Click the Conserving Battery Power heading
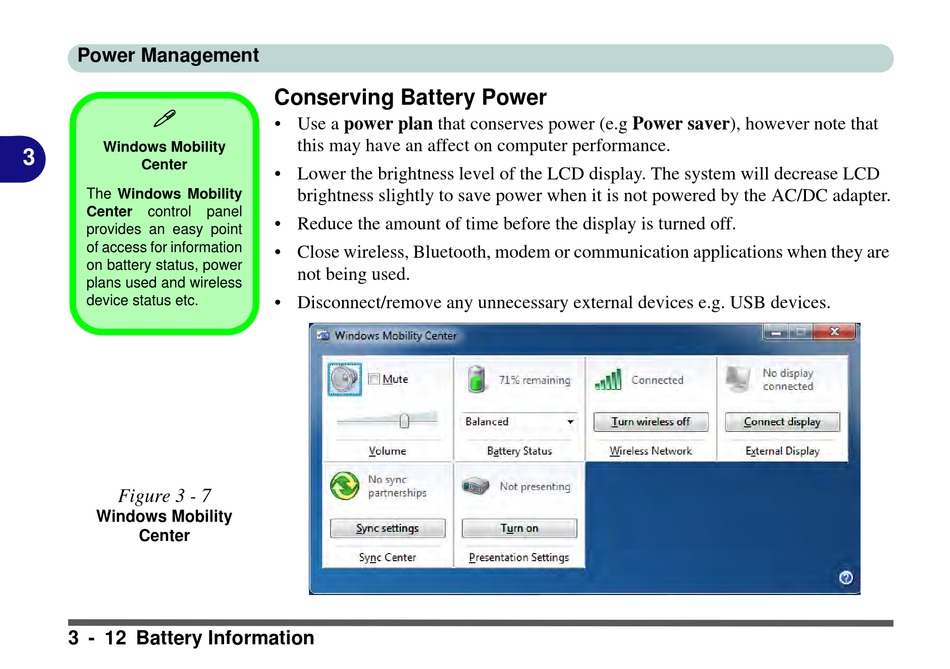 coord(410,97)
